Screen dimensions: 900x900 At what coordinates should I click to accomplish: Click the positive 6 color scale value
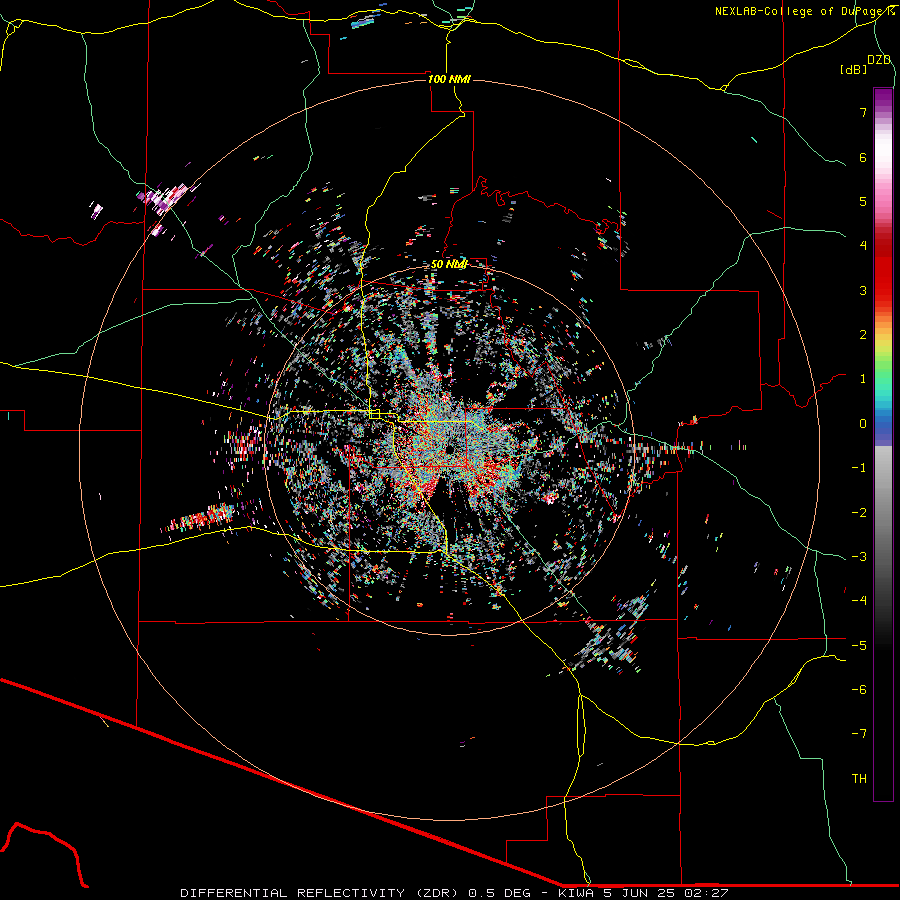click(863, 157)
